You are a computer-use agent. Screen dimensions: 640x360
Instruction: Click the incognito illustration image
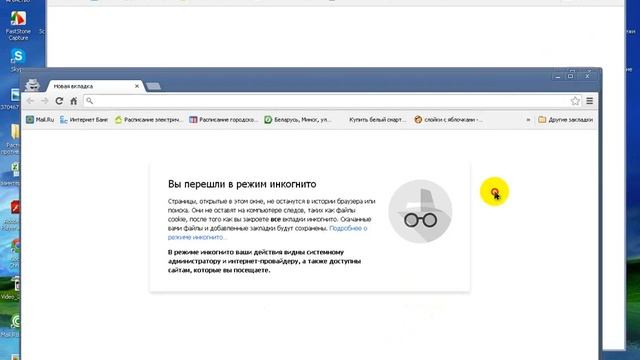pyautogui.click(x=420, y=211)
